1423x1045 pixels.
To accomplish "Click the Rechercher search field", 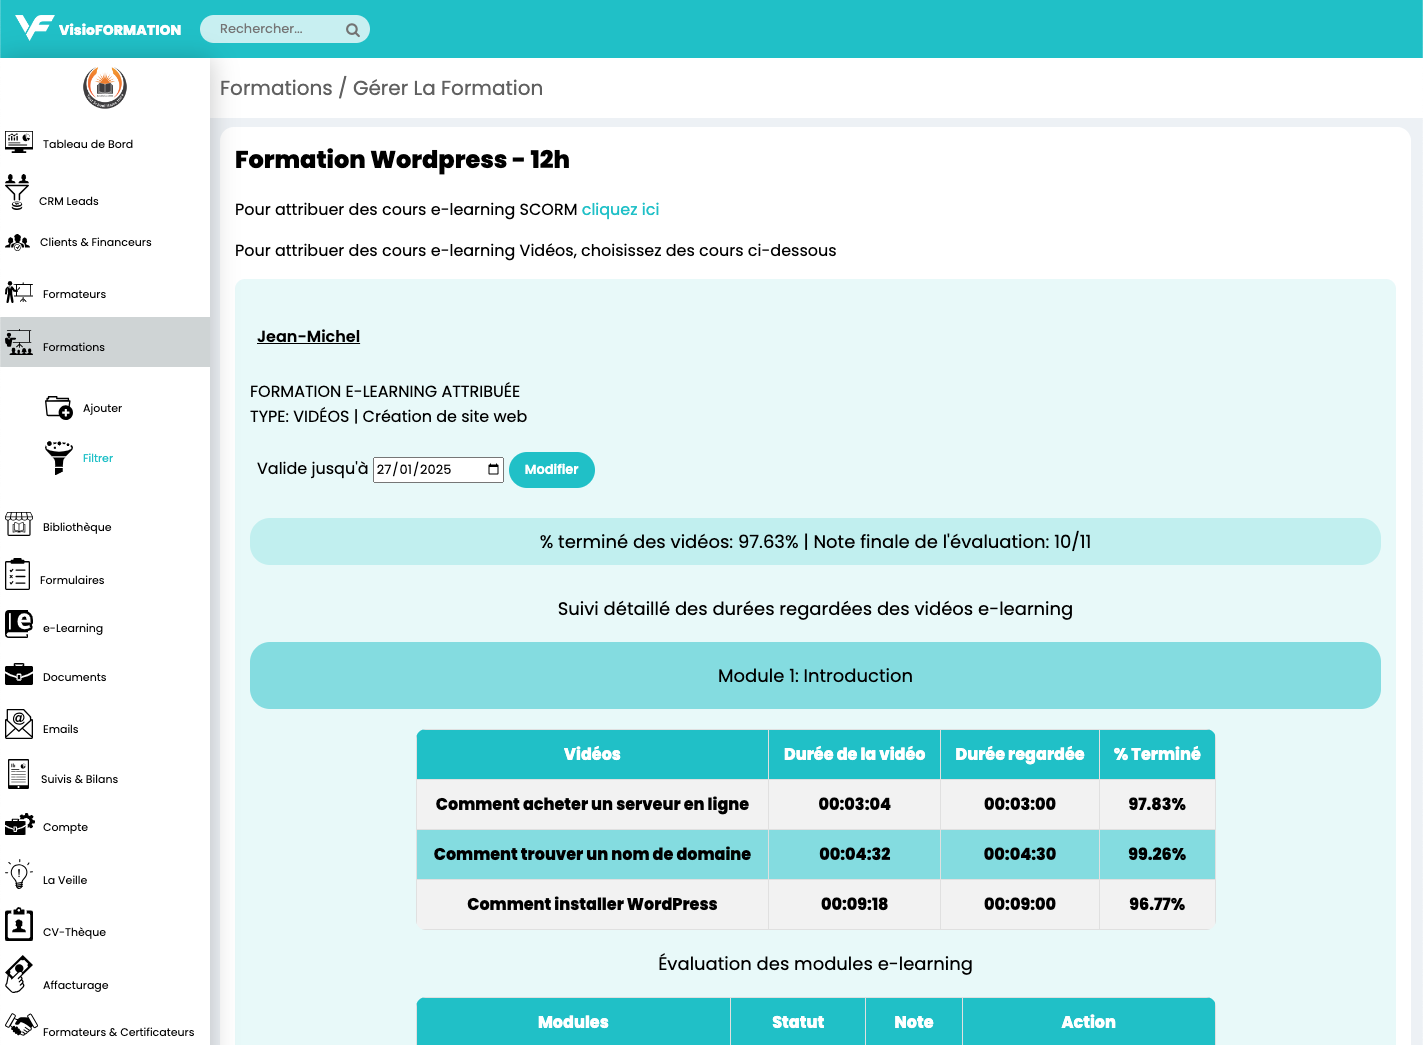I will pos(275,29).
